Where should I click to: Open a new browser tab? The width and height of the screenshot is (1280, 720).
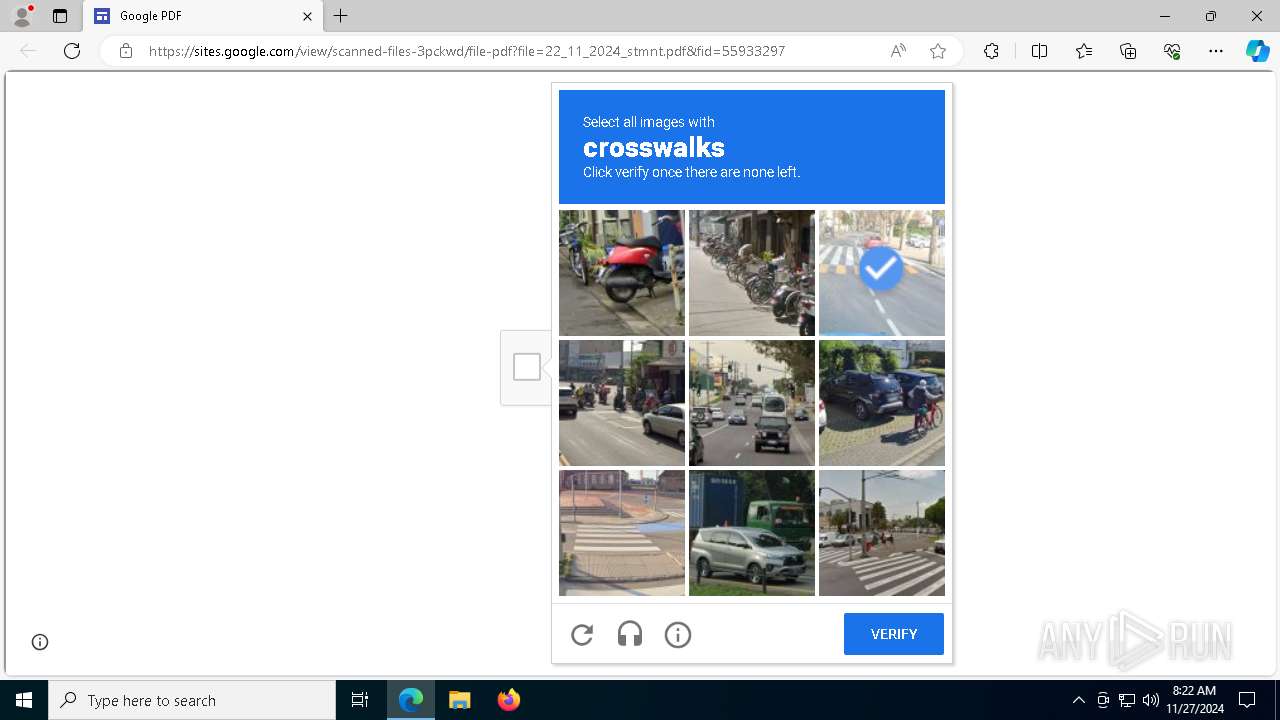pyautogui.click(x=341, y=16)
